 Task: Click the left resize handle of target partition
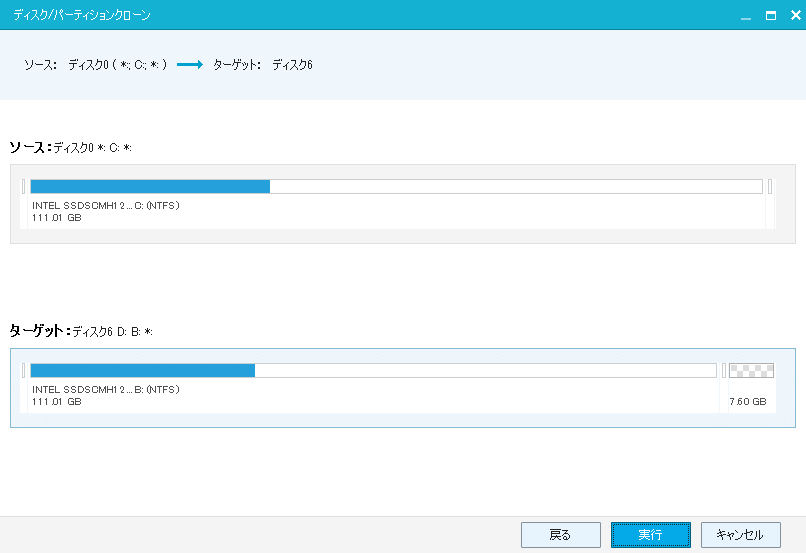(23, 371)
